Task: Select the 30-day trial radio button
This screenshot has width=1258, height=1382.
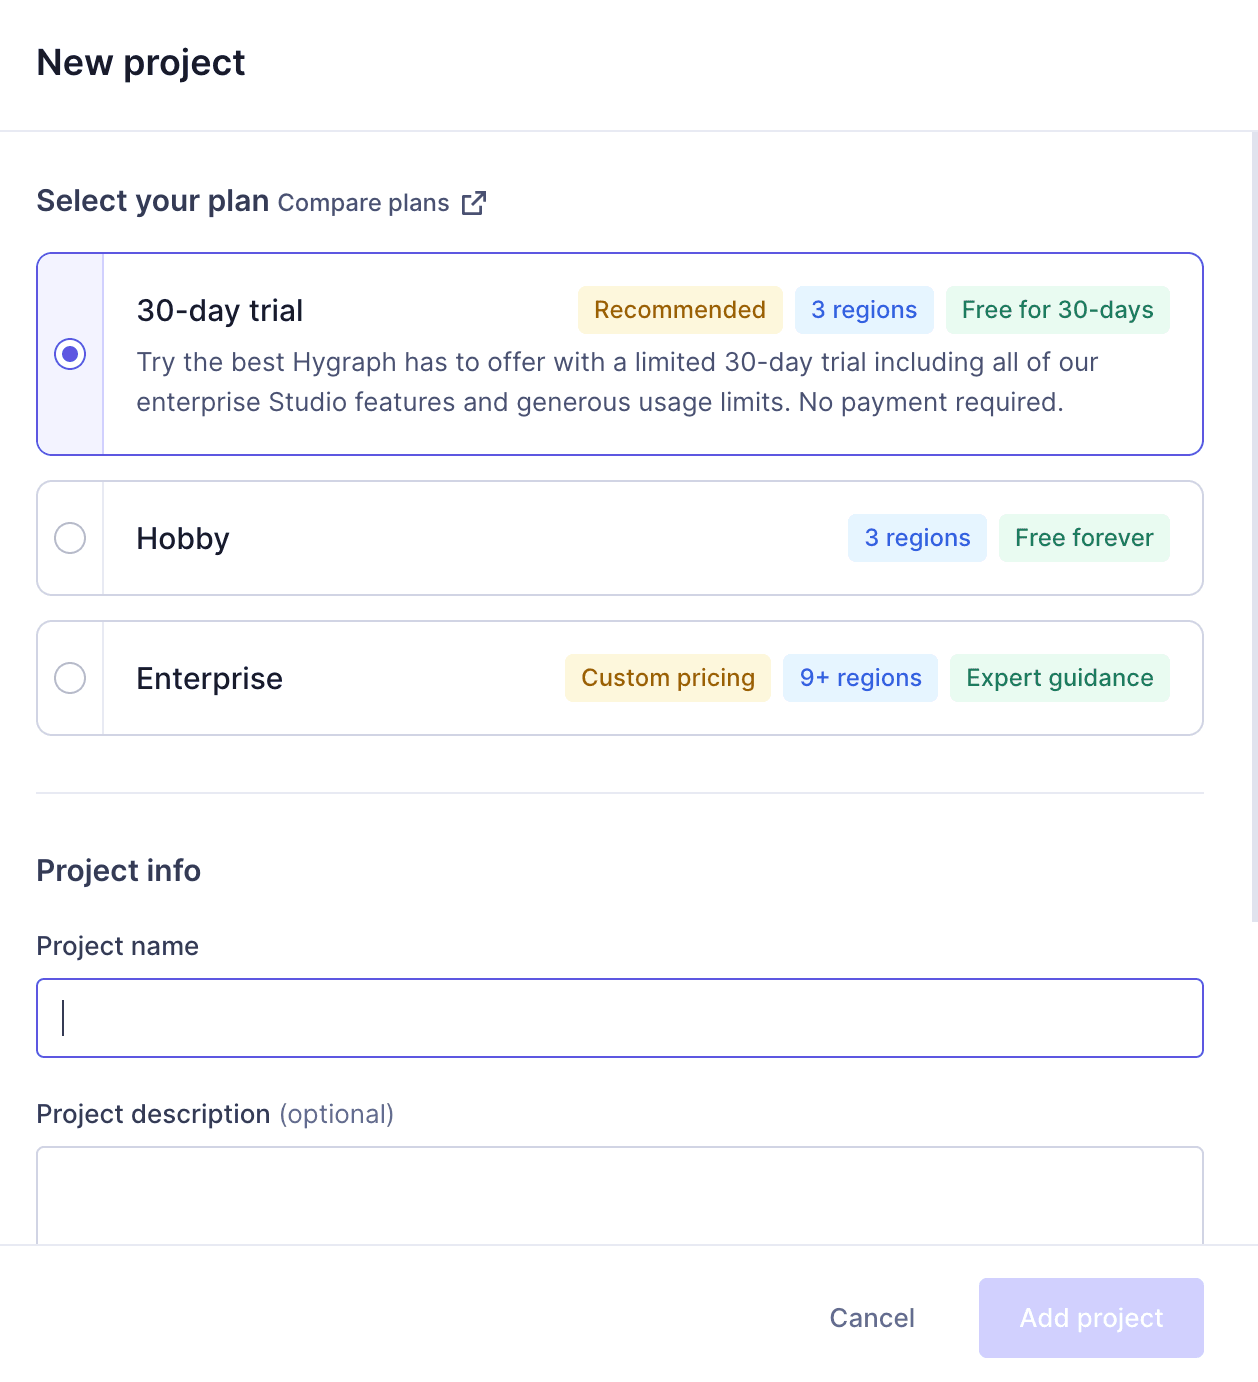Action: point(70,354)
